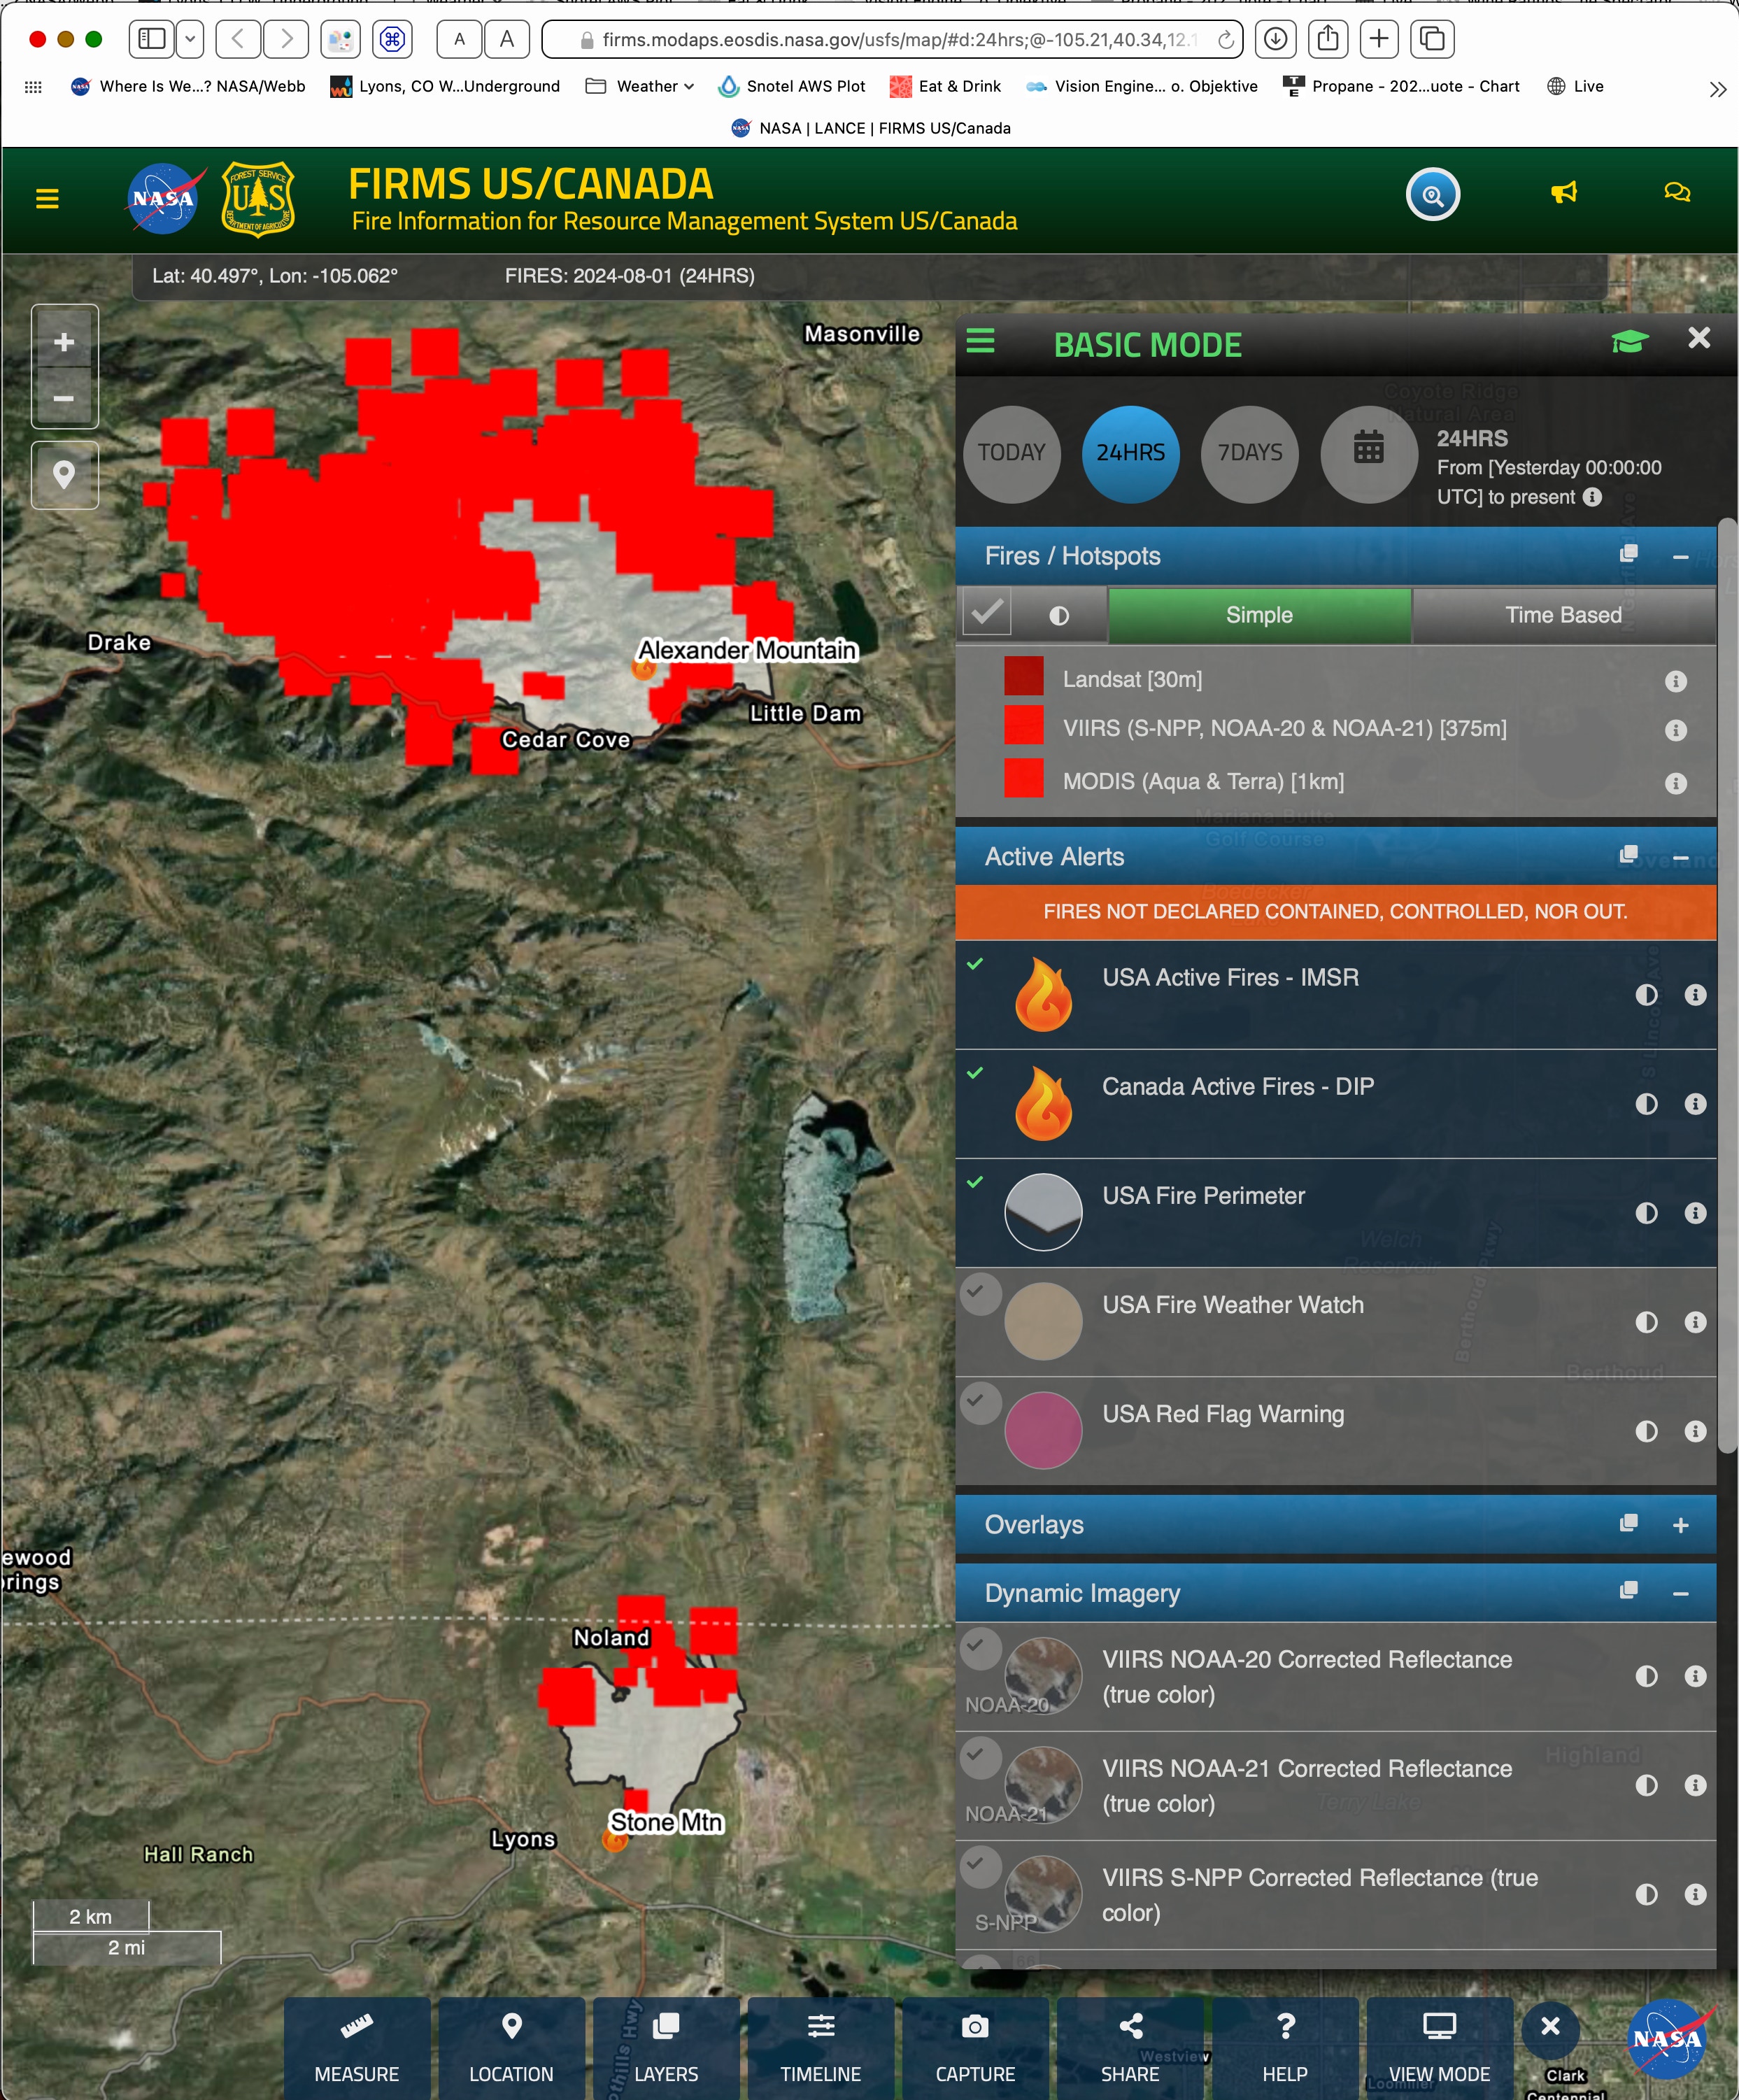Open the FIRMS hamburger main menu
The height and width of the screenshot is (2100, 1739).
[x=47, y=199]
